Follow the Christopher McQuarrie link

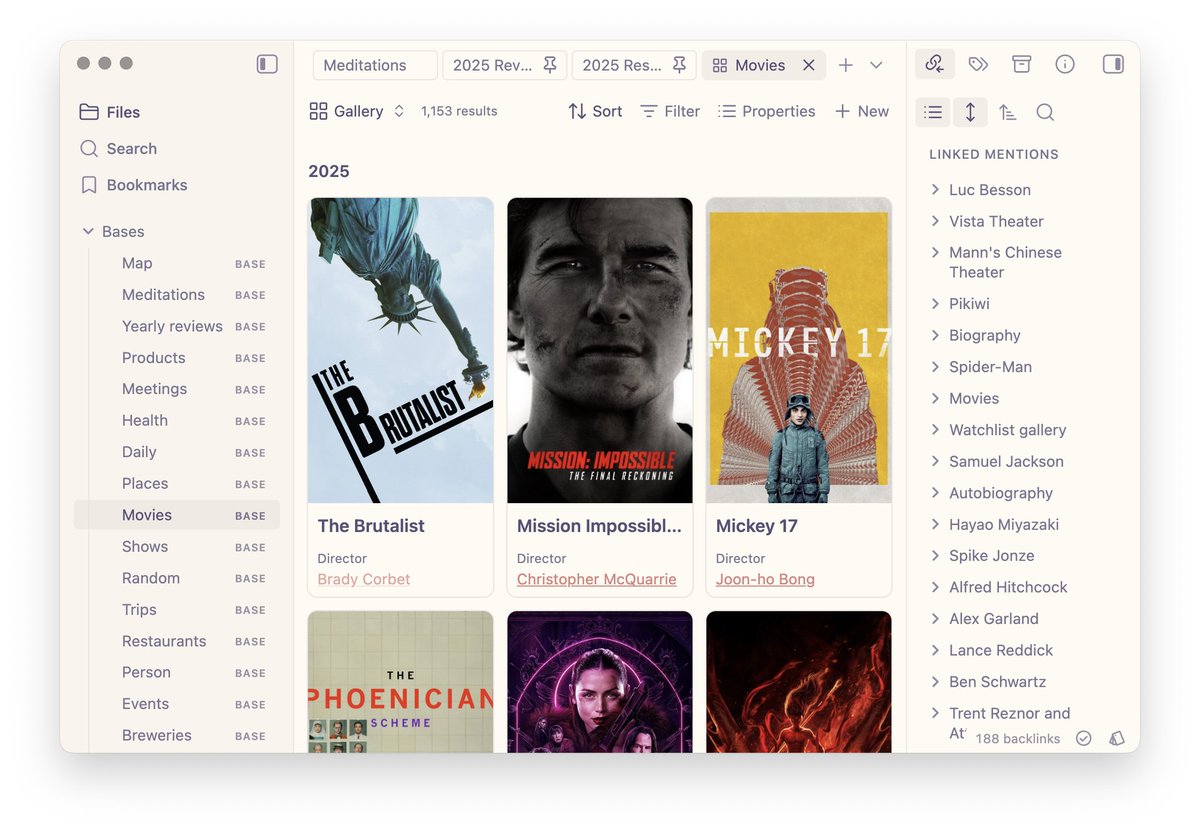point(597,579)
